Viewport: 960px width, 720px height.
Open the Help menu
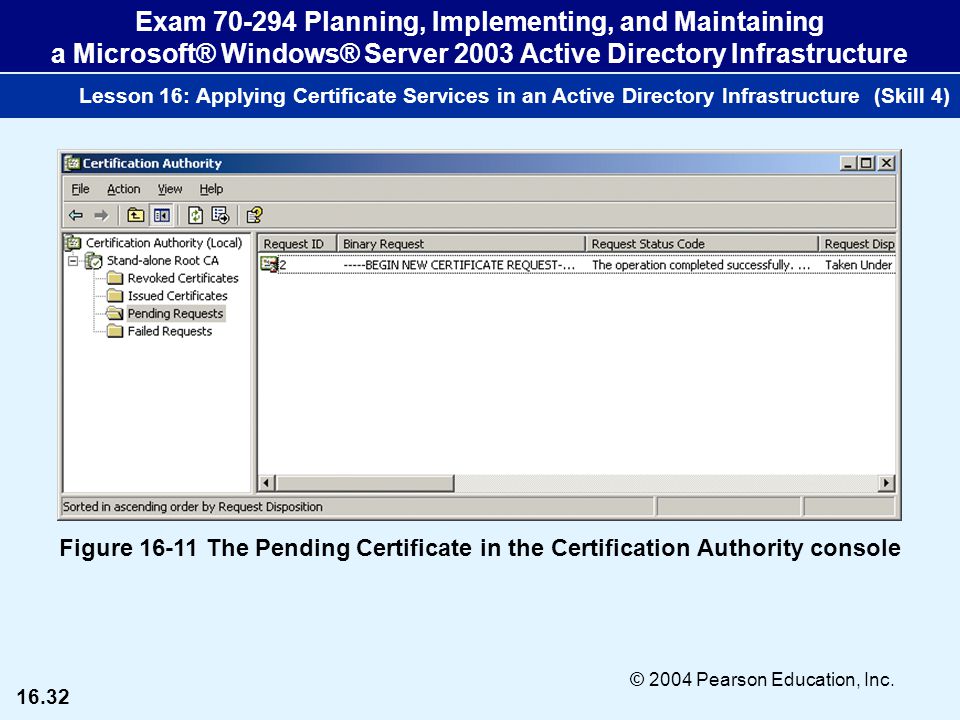pos(211,189)
